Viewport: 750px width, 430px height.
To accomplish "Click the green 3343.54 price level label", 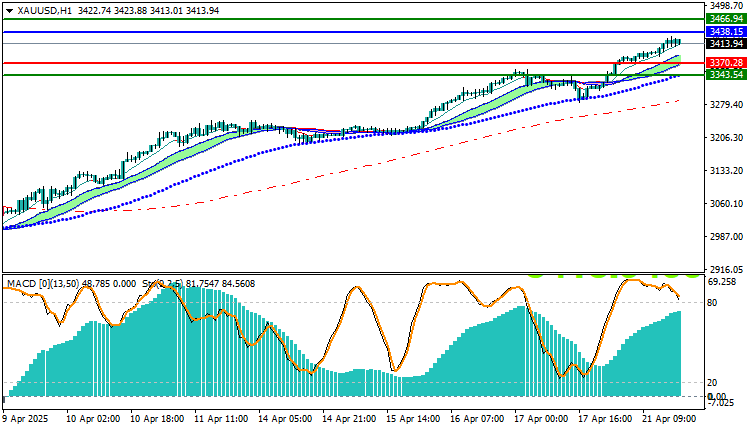I will click(x=726, y=75).
